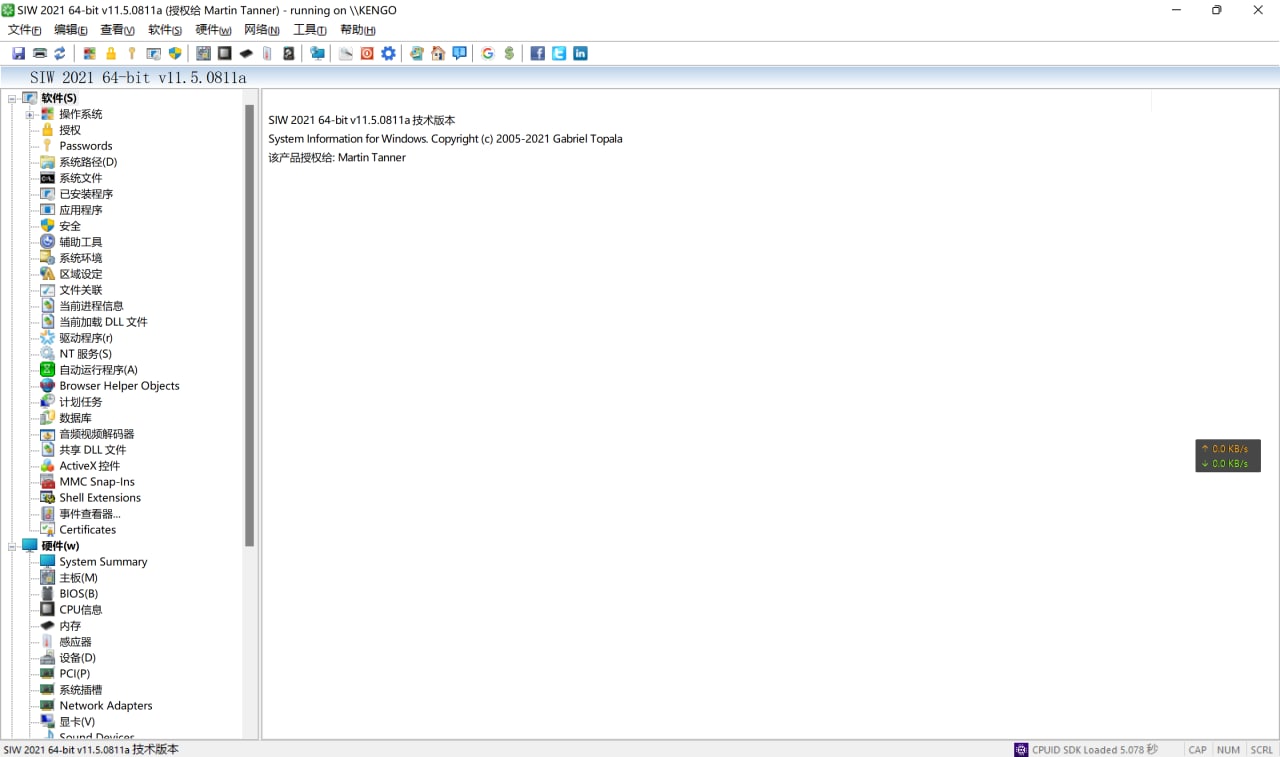This screenshot has height=757, width=1280.
Task: Select ActiveX 控件 tree item
Action: tap(89, 466)
